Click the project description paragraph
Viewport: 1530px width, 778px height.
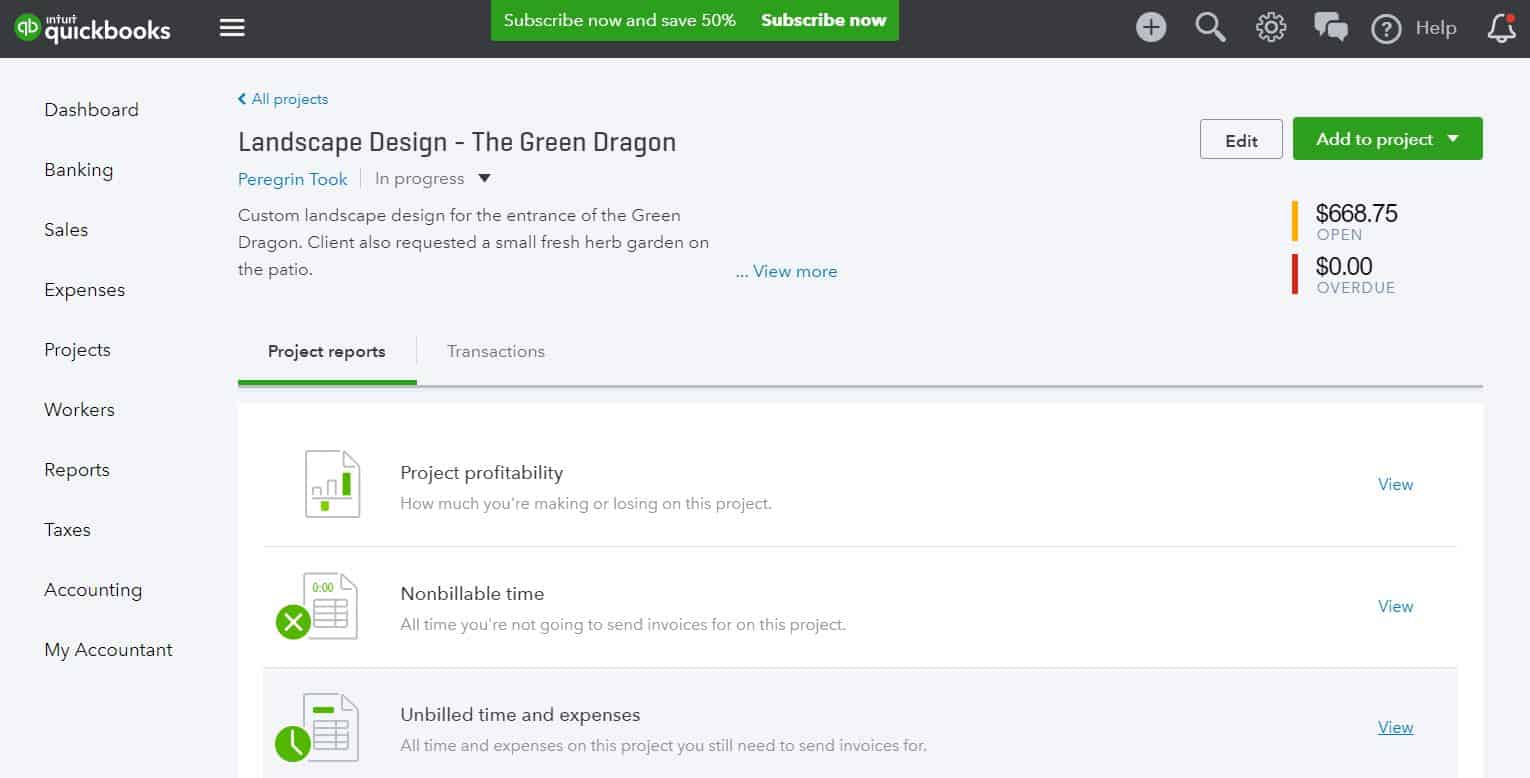474,242
